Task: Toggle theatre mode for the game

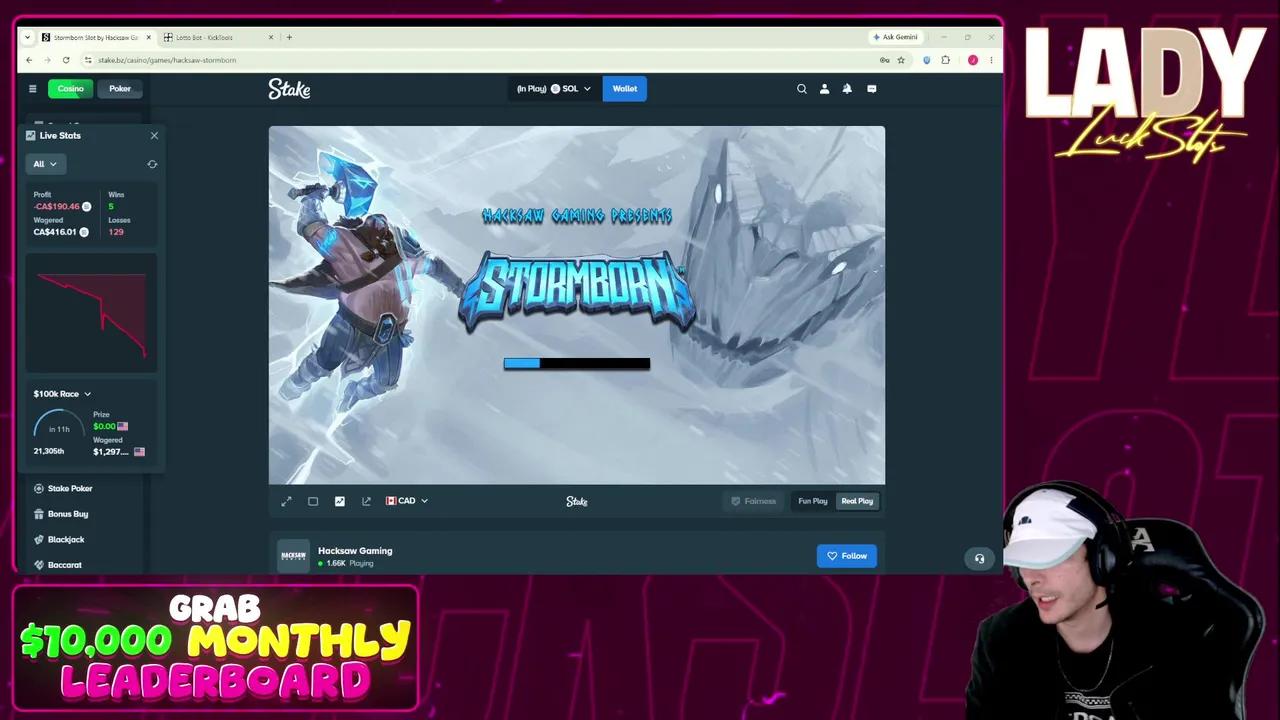Action: tap(313, 501)
